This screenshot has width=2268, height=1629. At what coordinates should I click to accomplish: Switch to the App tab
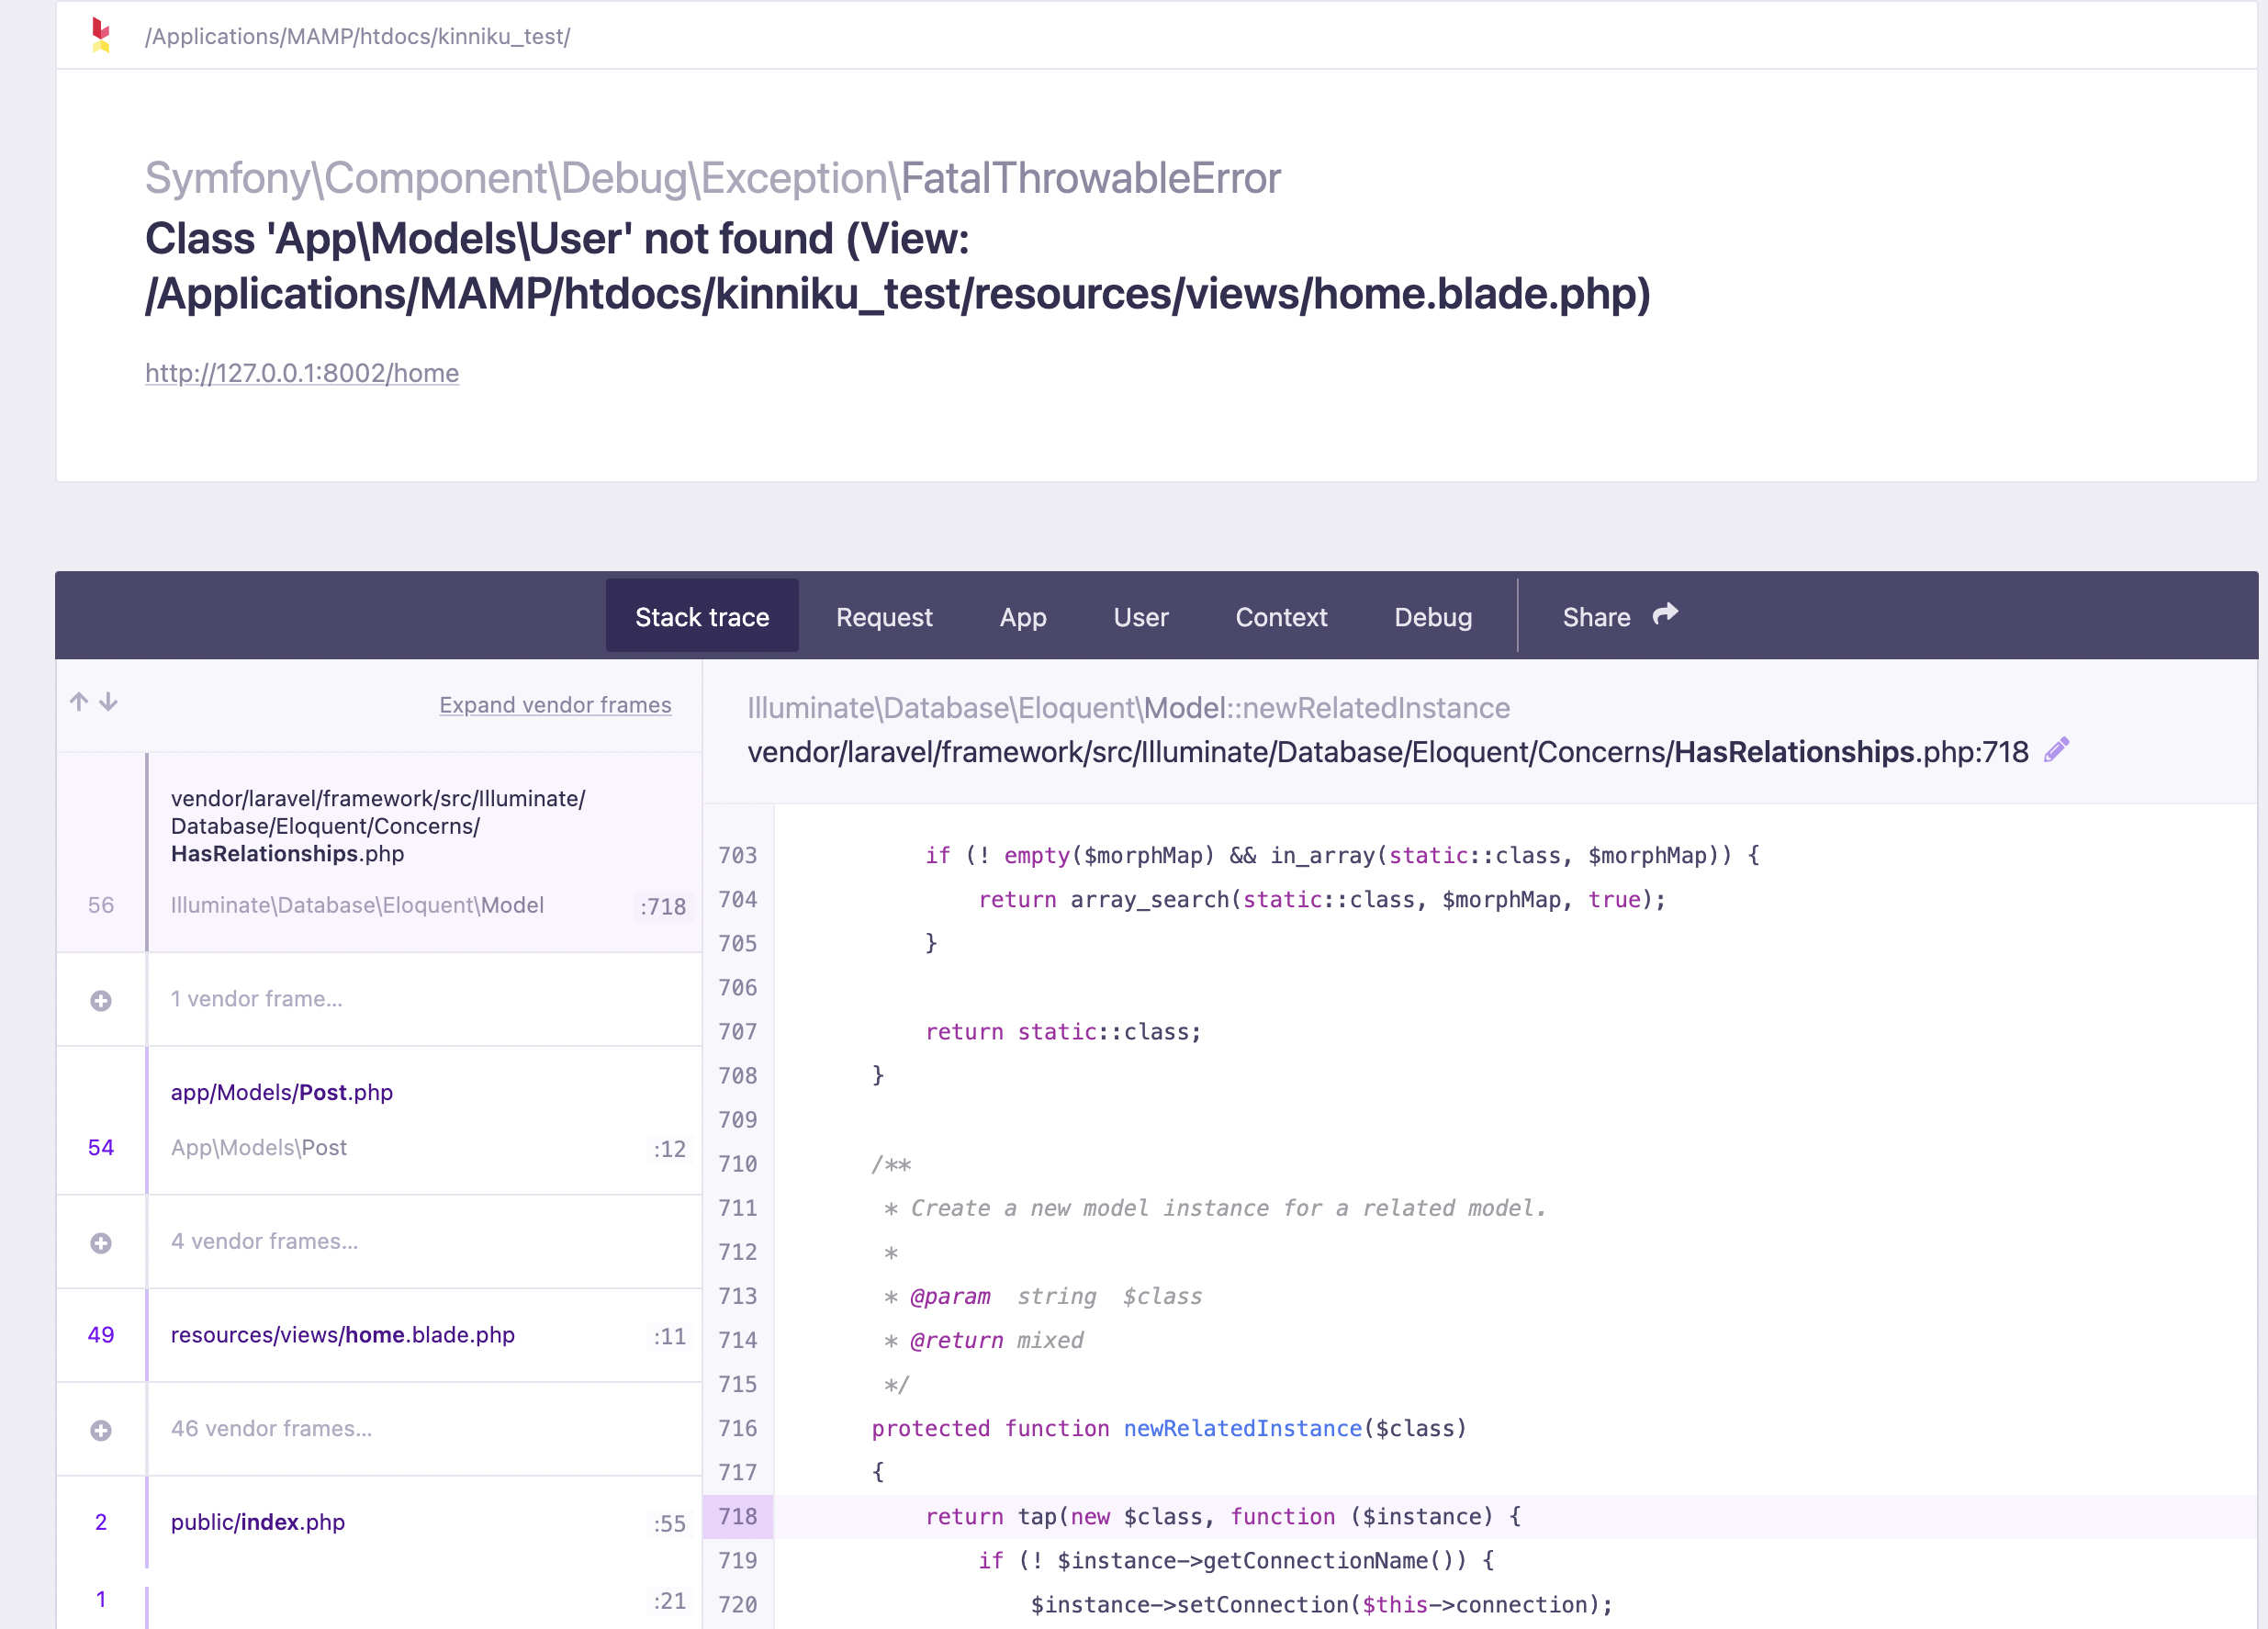(1023, 617)
